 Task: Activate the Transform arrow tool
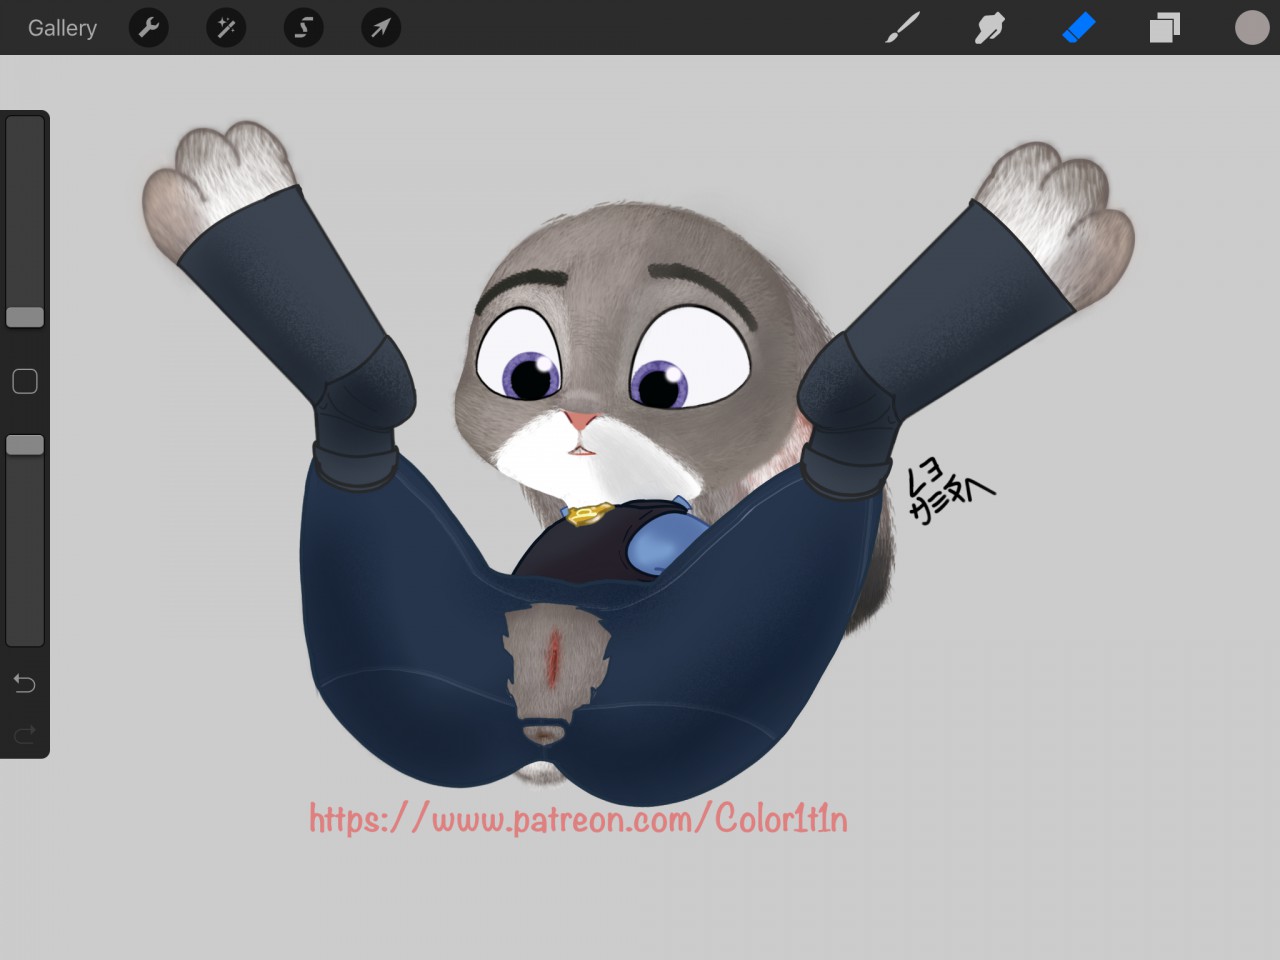381,28
